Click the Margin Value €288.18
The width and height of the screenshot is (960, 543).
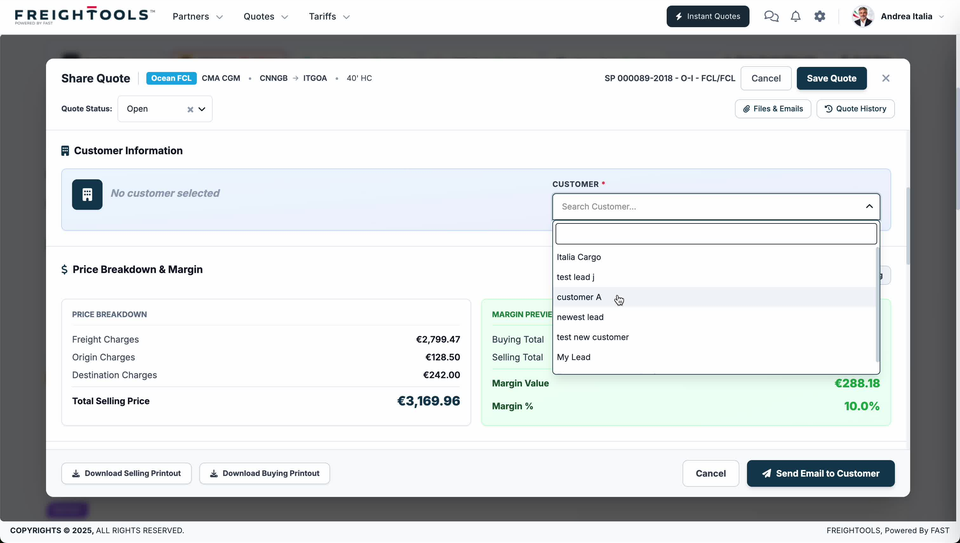tap(857, 383)
